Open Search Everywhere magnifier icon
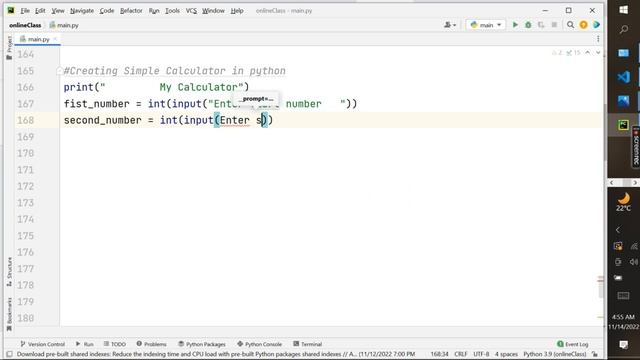 [x=570, y=25]
